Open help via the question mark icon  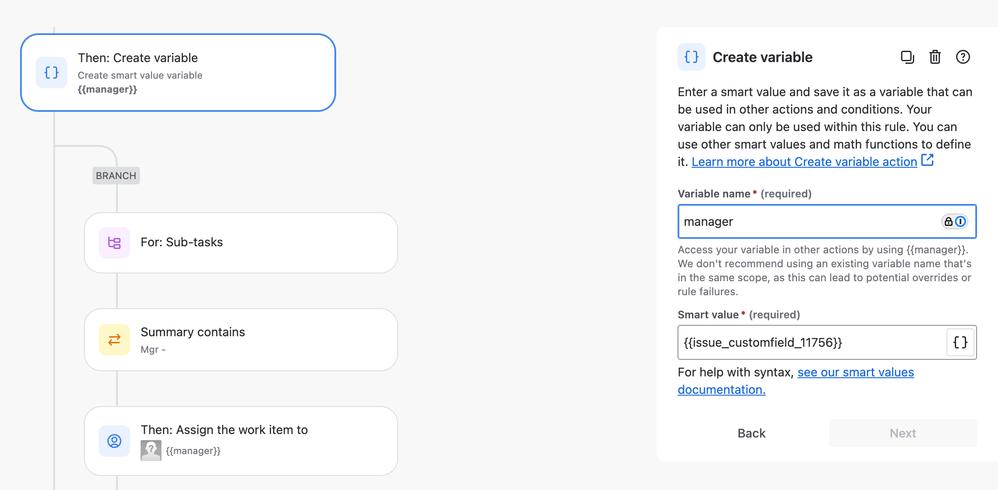click(963, 57)
